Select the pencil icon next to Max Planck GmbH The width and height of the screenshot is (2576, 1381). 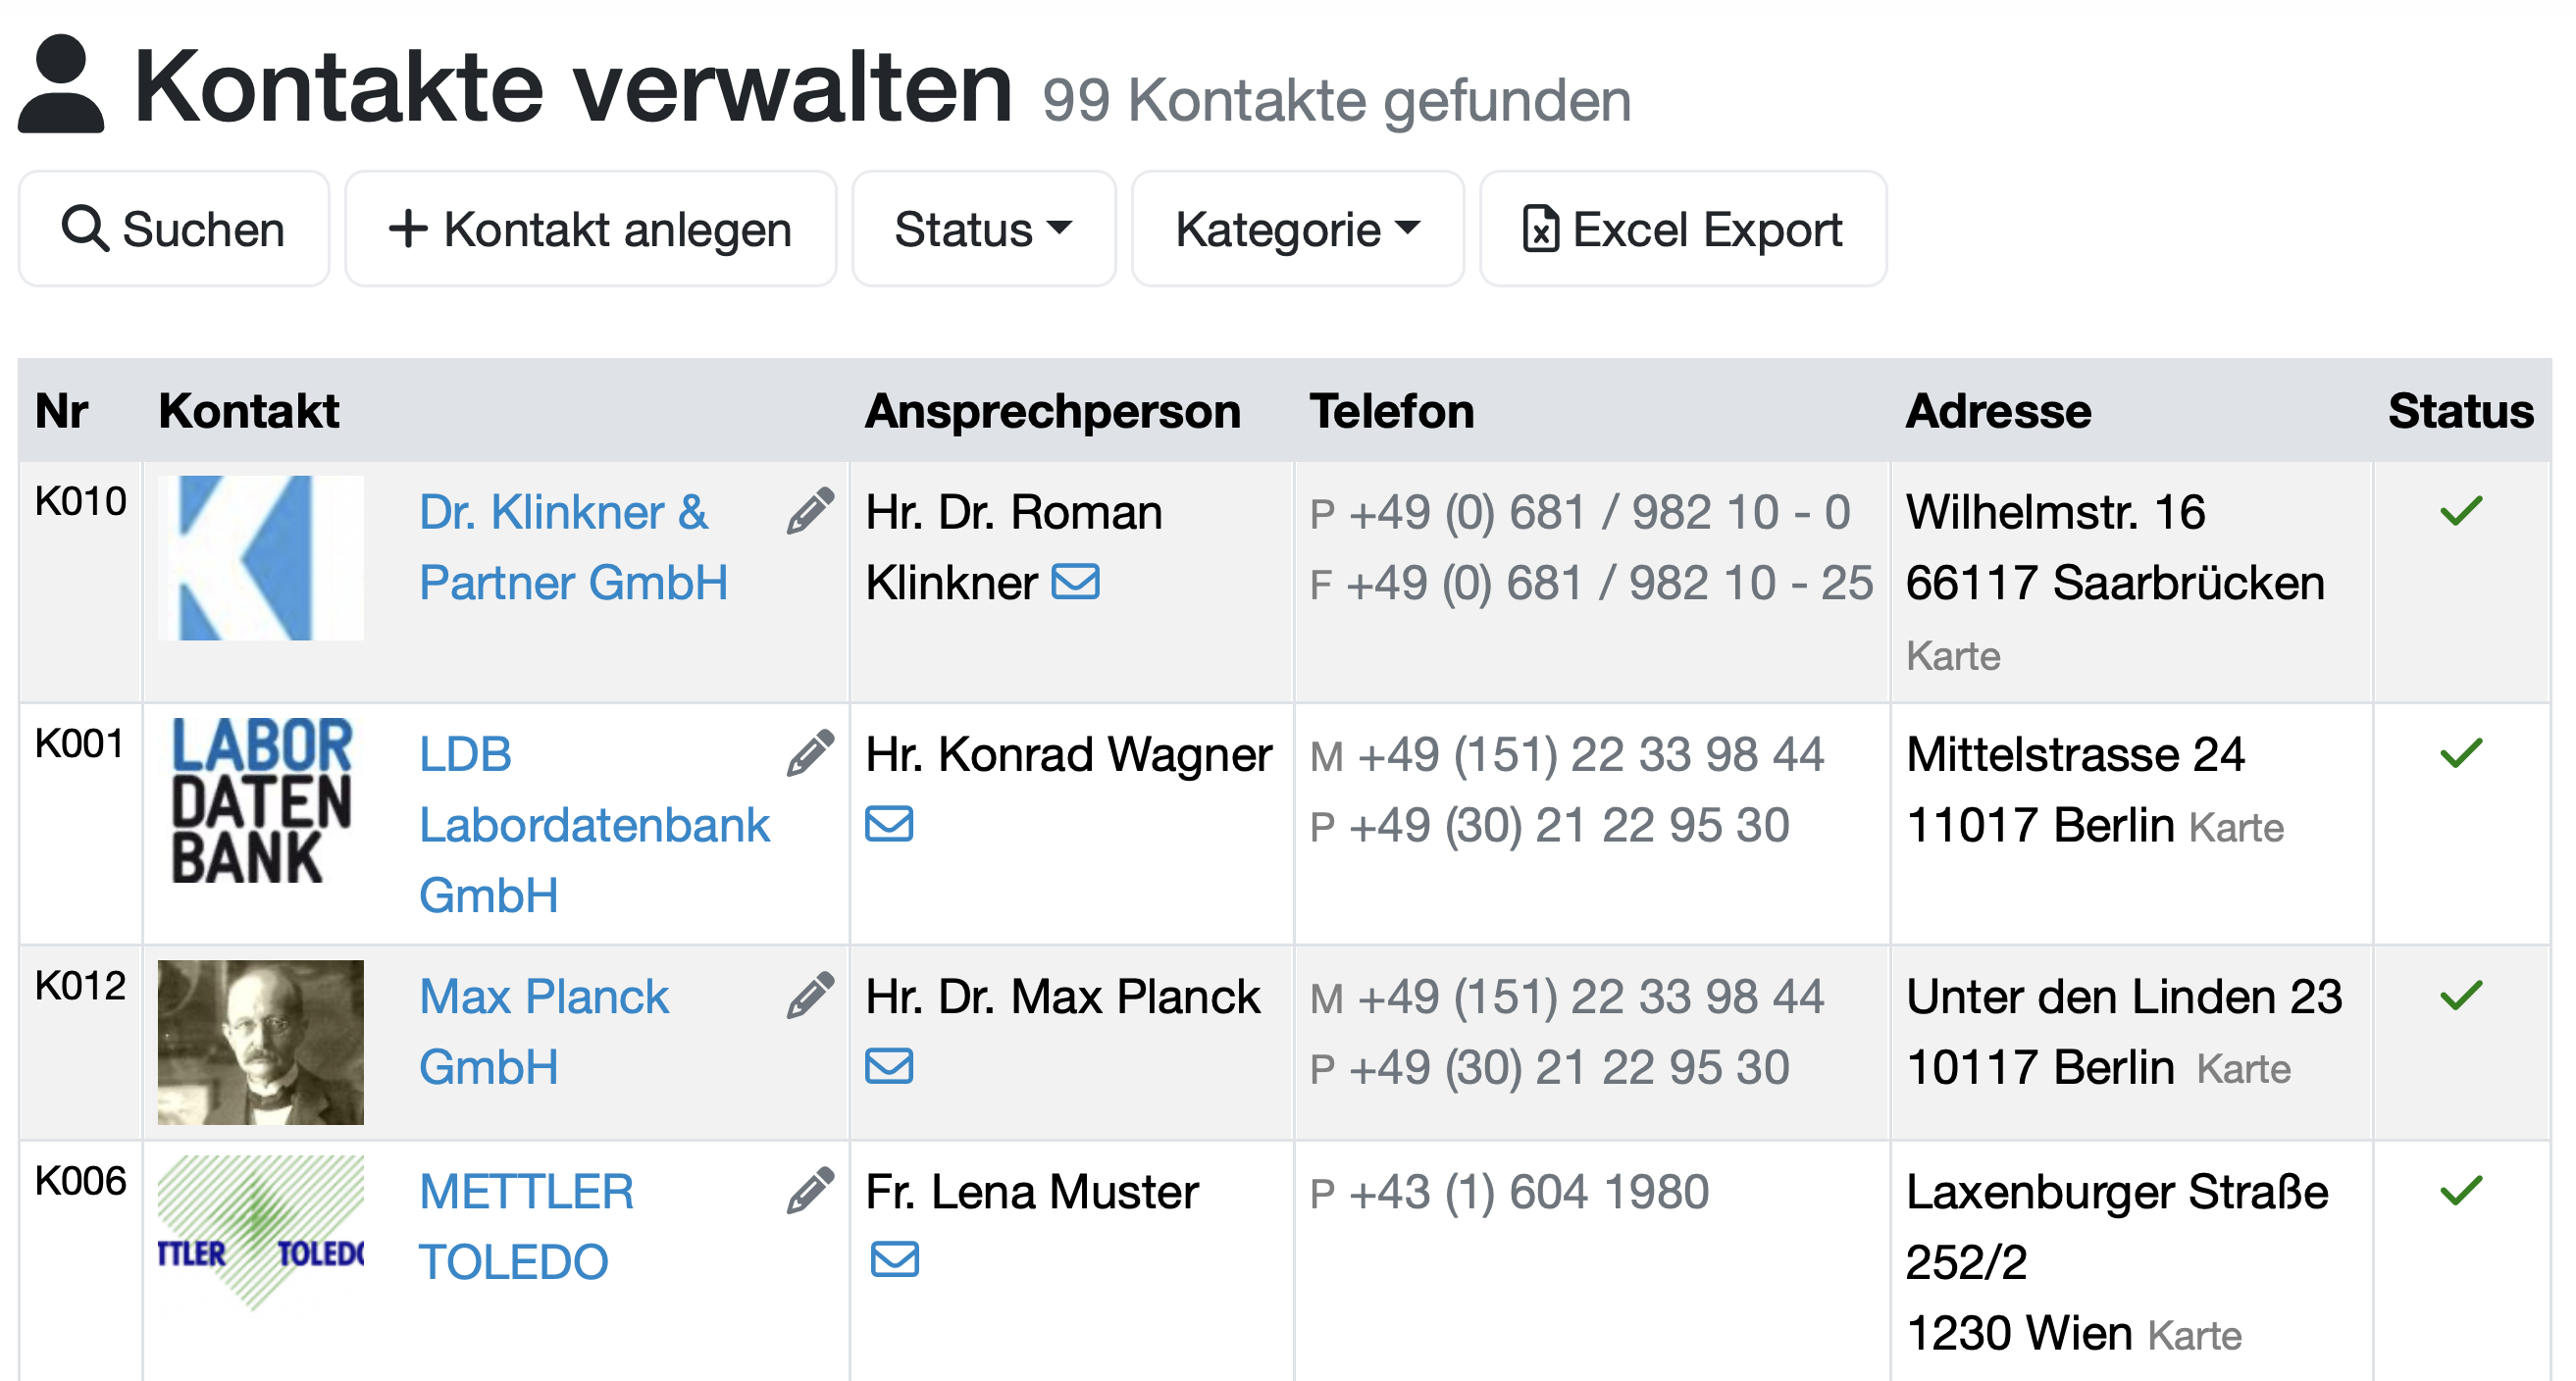(810, 995)
